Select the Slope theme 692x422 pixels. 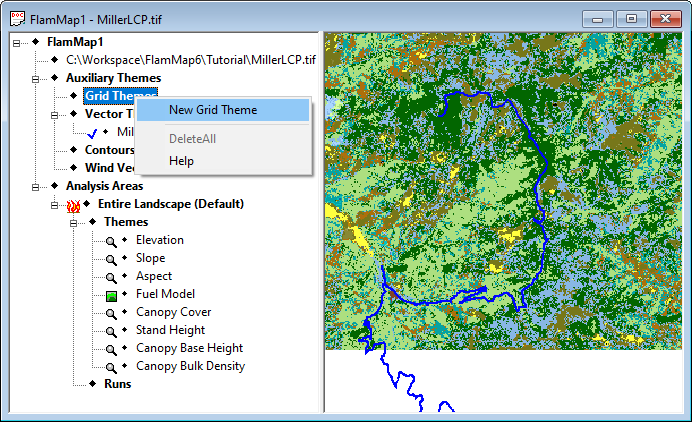coord(150,258)
